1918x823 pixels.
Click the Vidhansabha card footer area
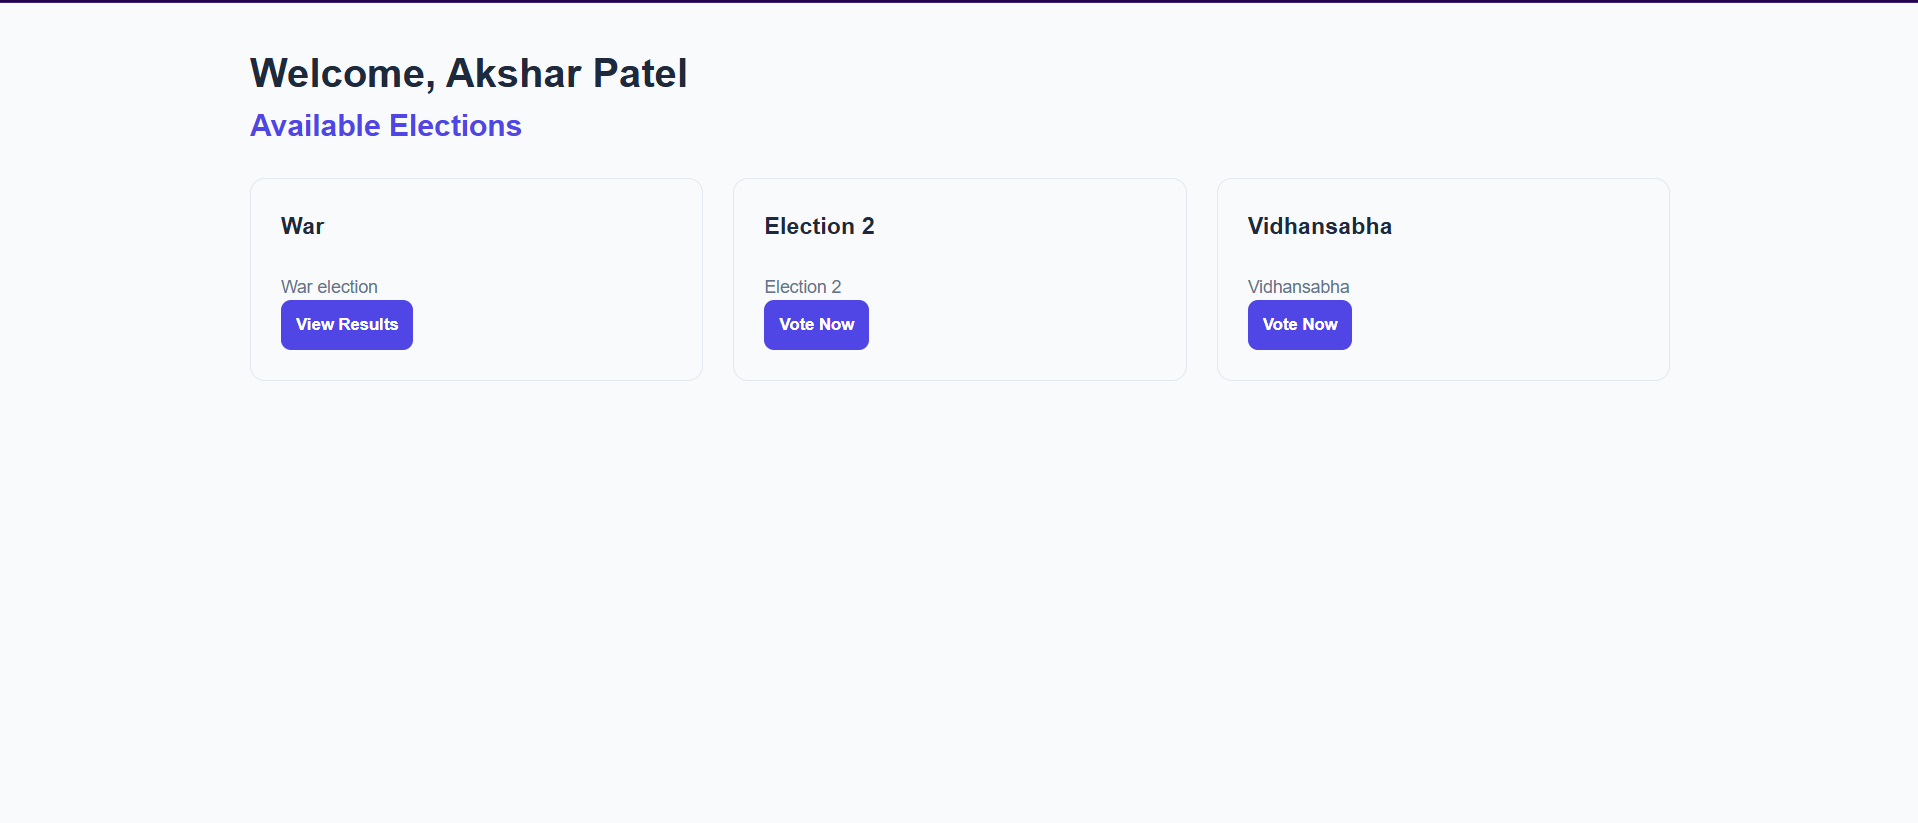(x=1442, y=365)
